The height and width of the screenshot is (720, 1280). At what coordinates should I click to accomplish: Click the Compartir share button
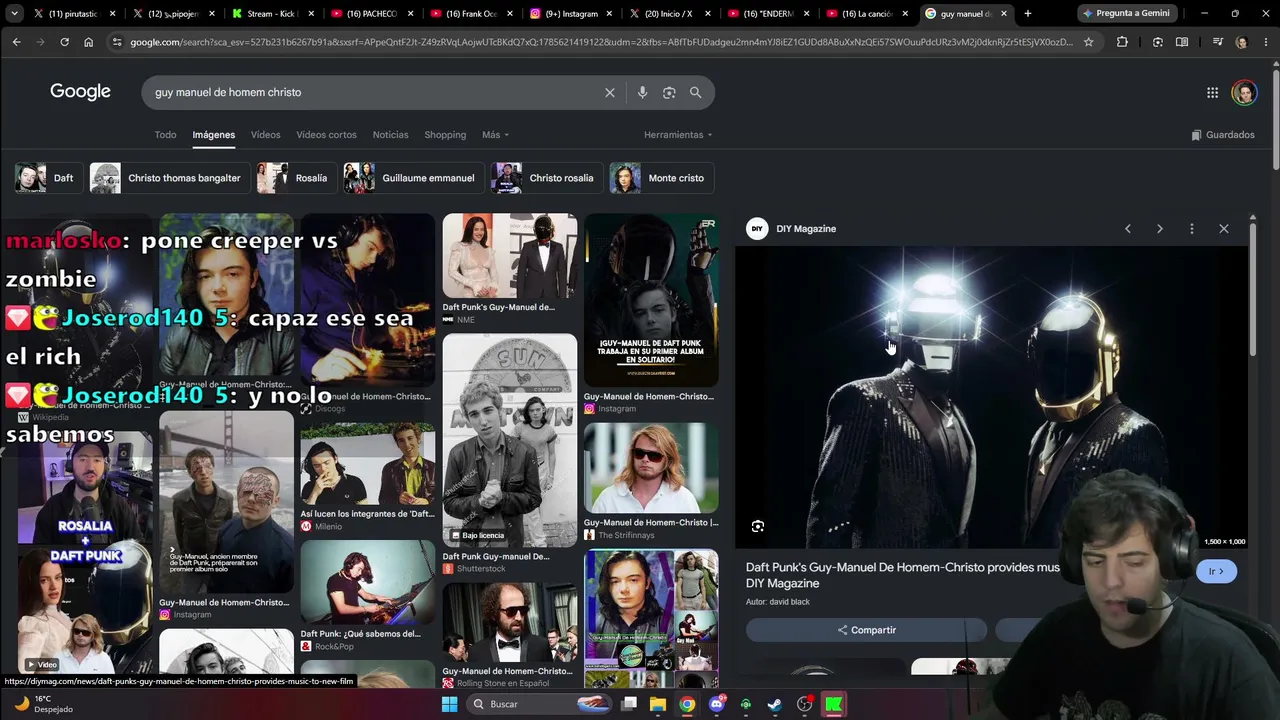[x=866, y=630]
